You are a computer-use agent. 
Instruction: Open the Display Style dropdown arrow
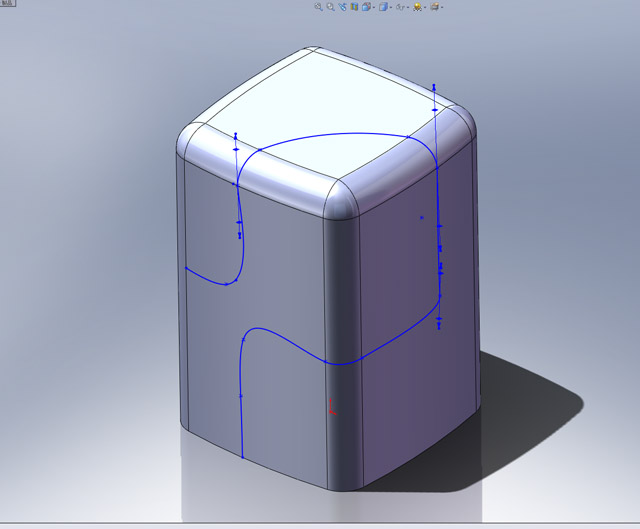(391, 7)
